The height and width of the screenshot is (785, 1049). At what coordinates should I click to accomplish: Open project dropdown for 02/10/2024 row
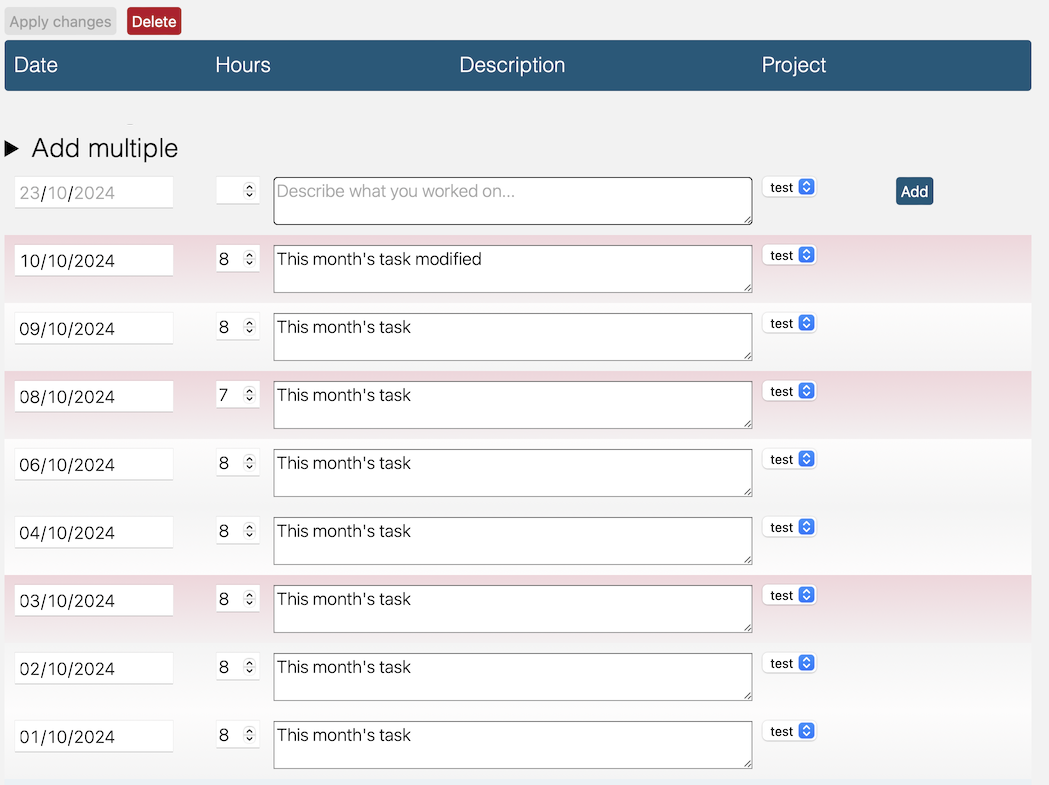[789, 663]
